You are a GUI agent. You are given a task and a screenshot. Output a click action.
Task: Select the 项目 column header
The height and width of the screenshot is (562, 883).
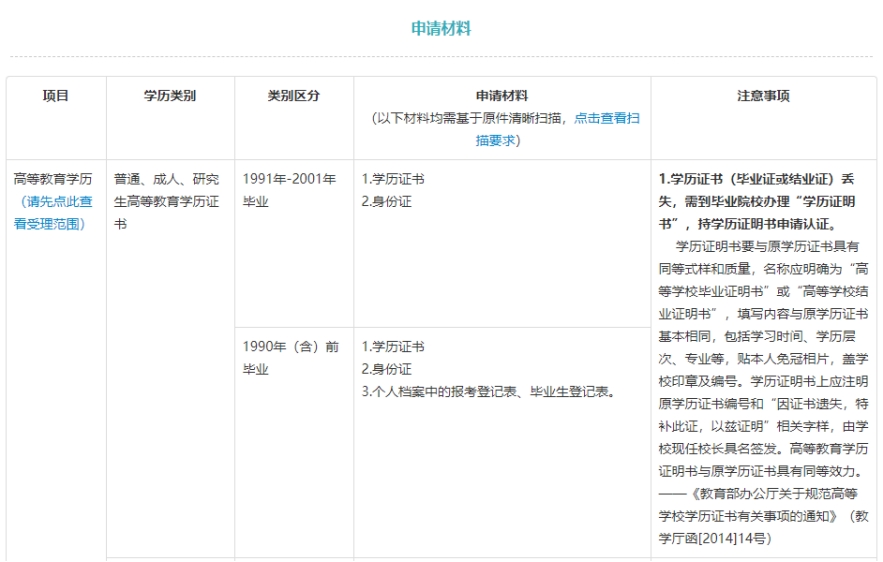pos(56,97)
